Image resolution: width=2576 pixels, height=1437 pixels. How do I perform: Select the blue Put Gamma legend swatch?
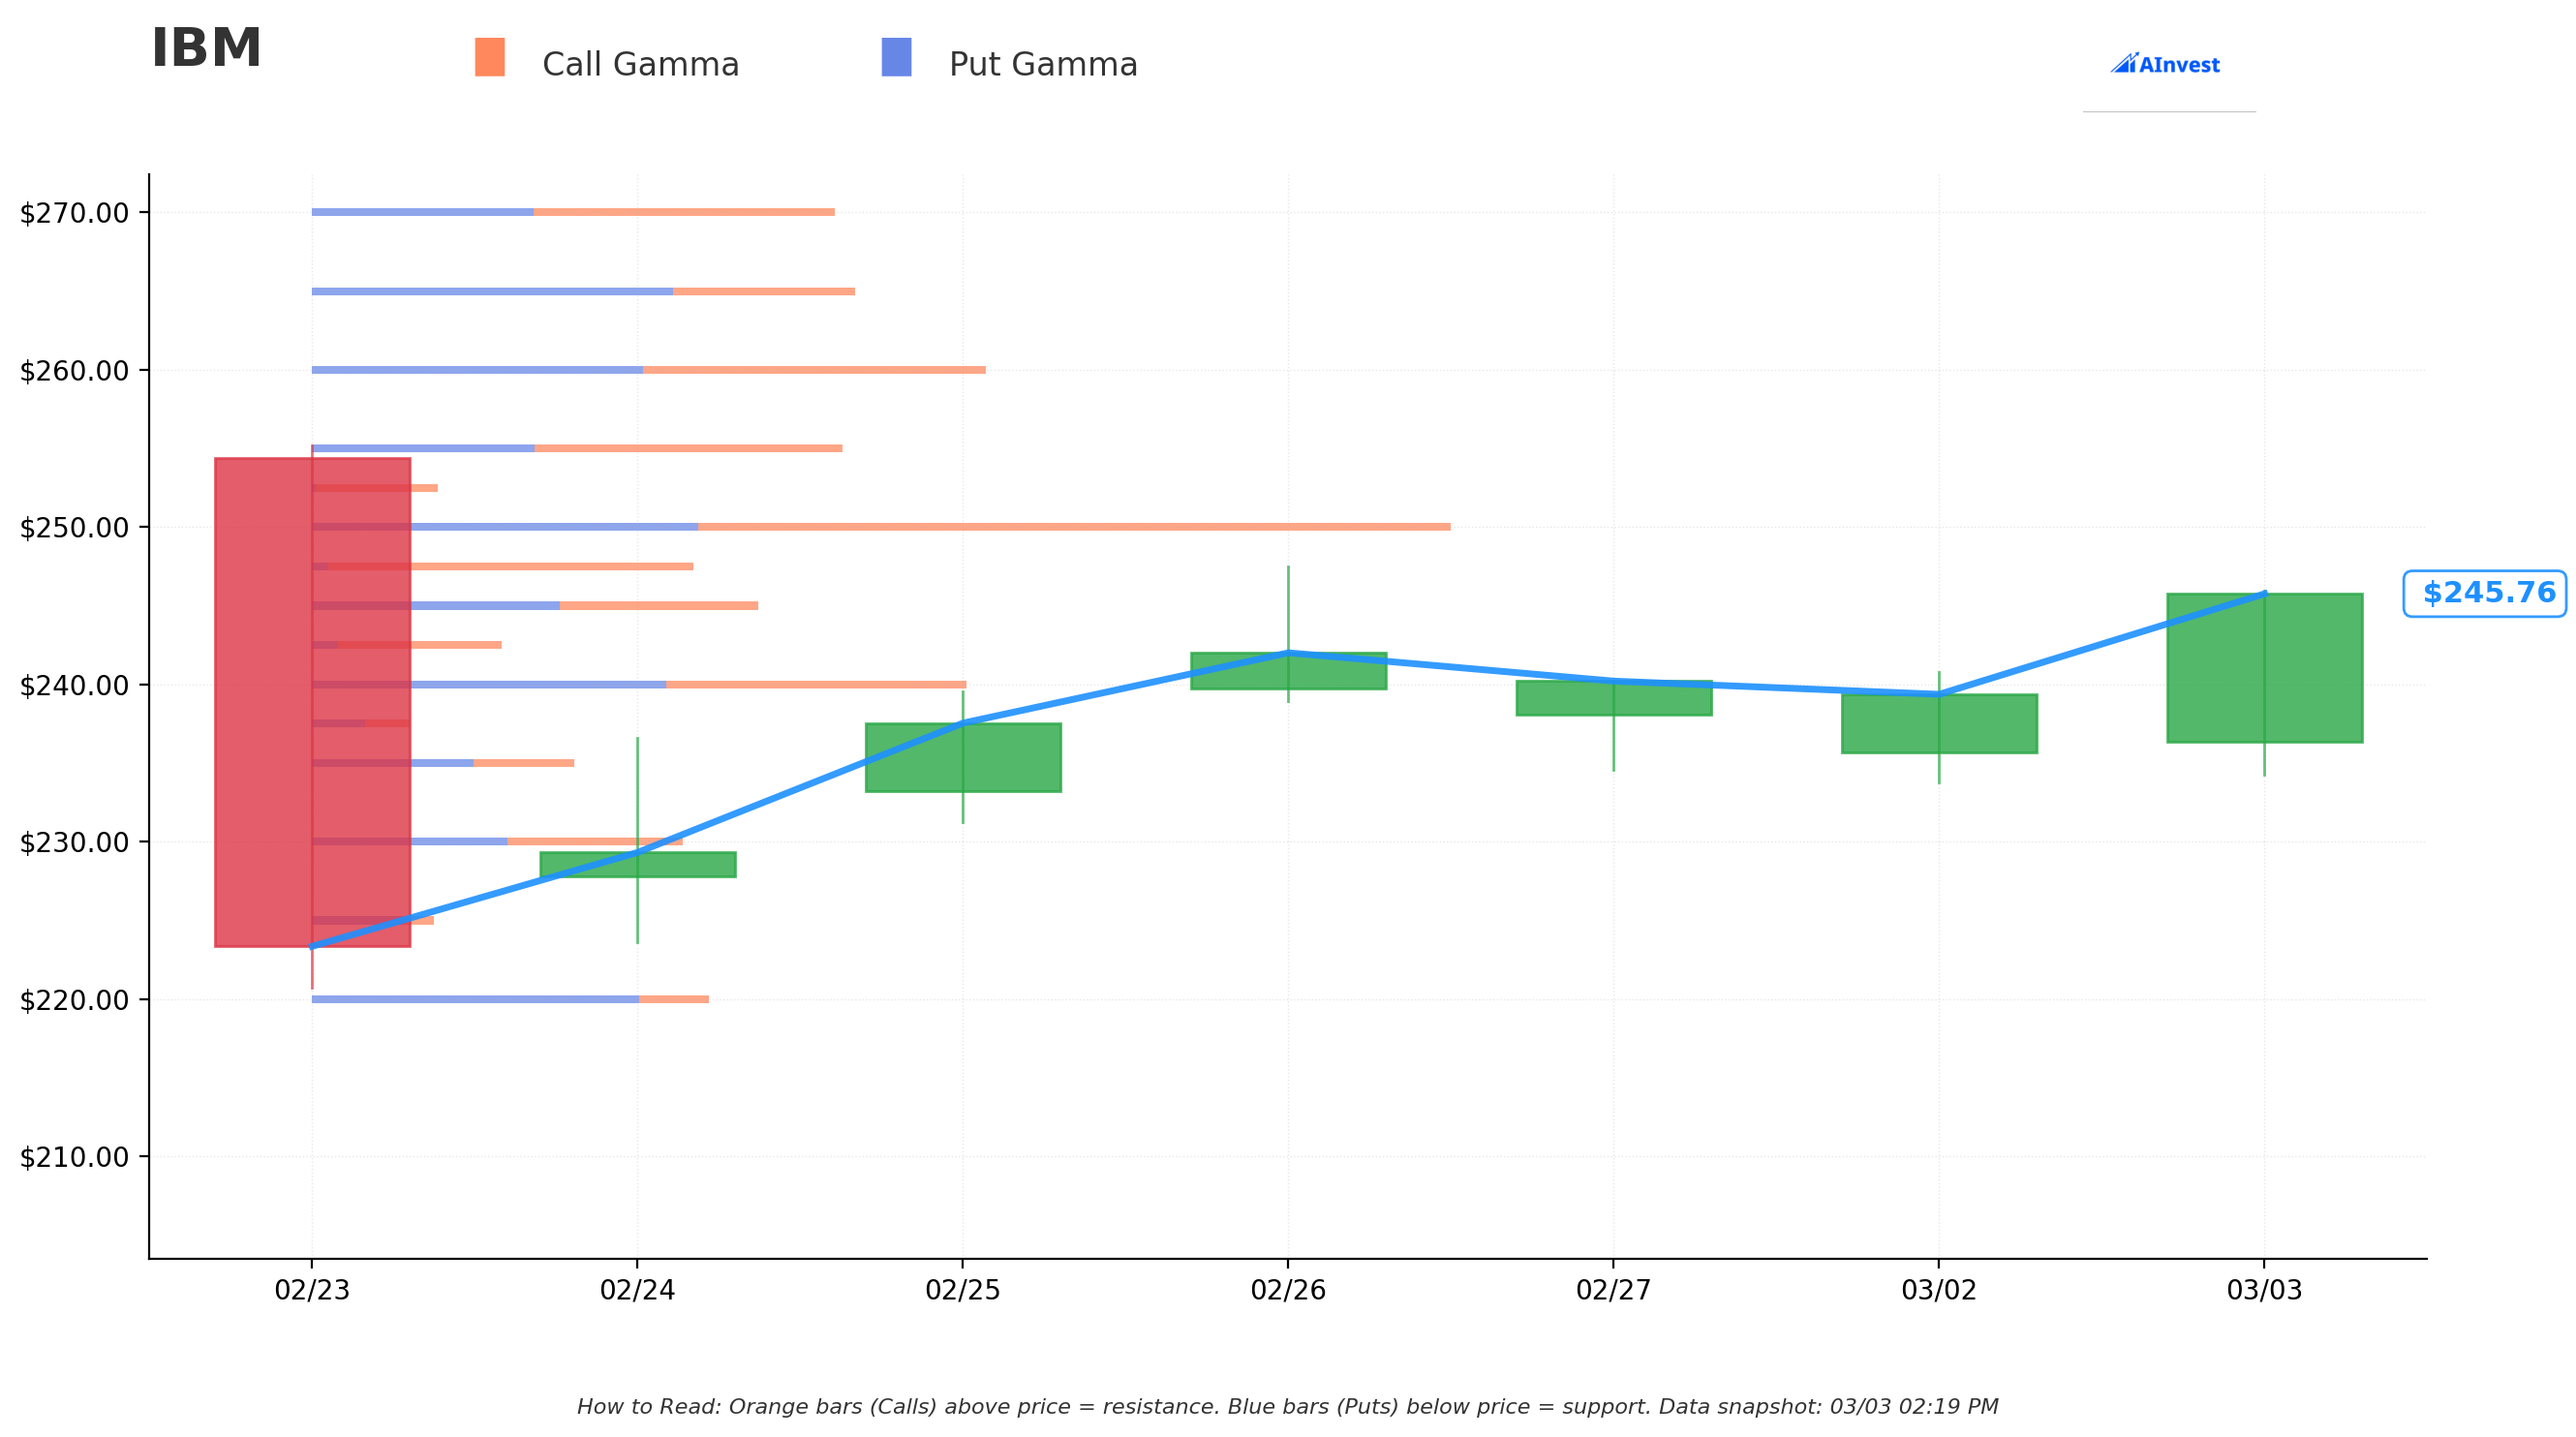point(896,57)
